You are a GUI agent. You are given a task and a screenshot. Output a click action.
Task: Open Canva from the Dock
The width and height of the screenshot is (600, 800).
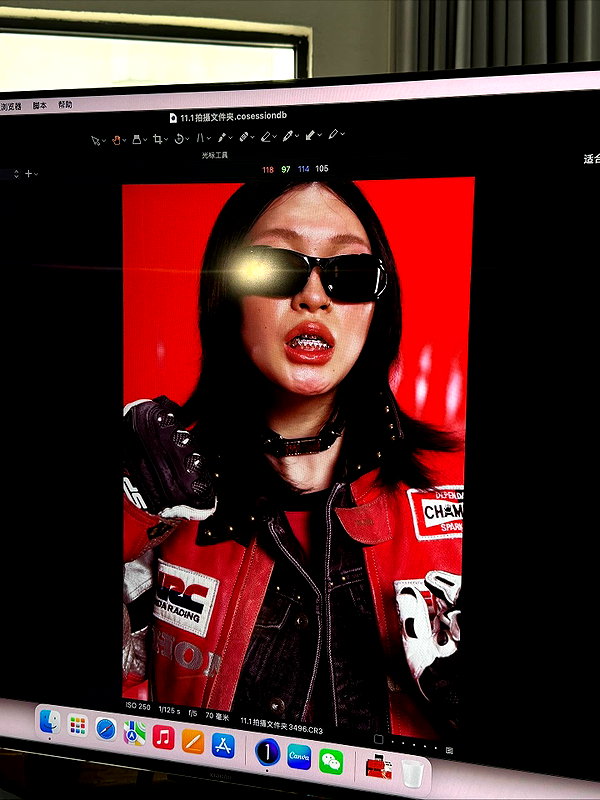[x=299, y=757]
